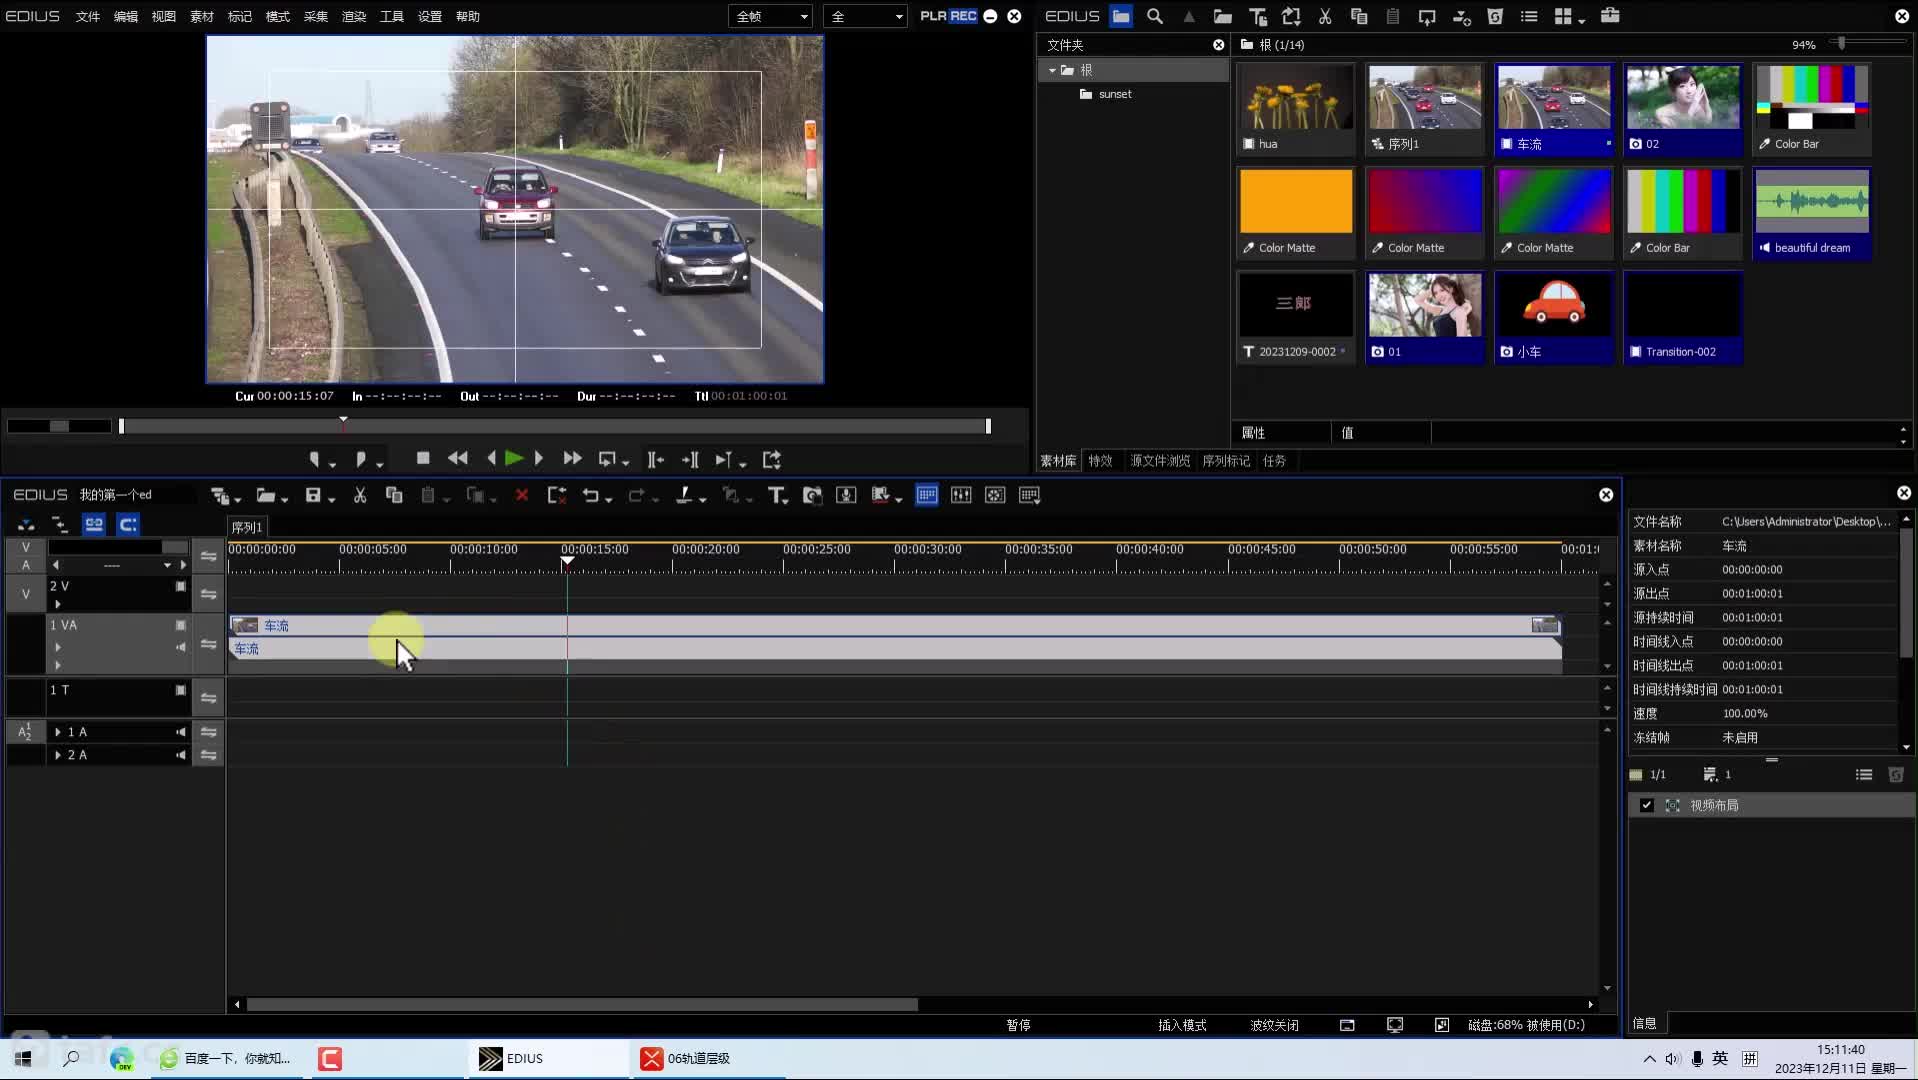Mute audio track 2 A
The image size is (1918, 1080).
181,755
